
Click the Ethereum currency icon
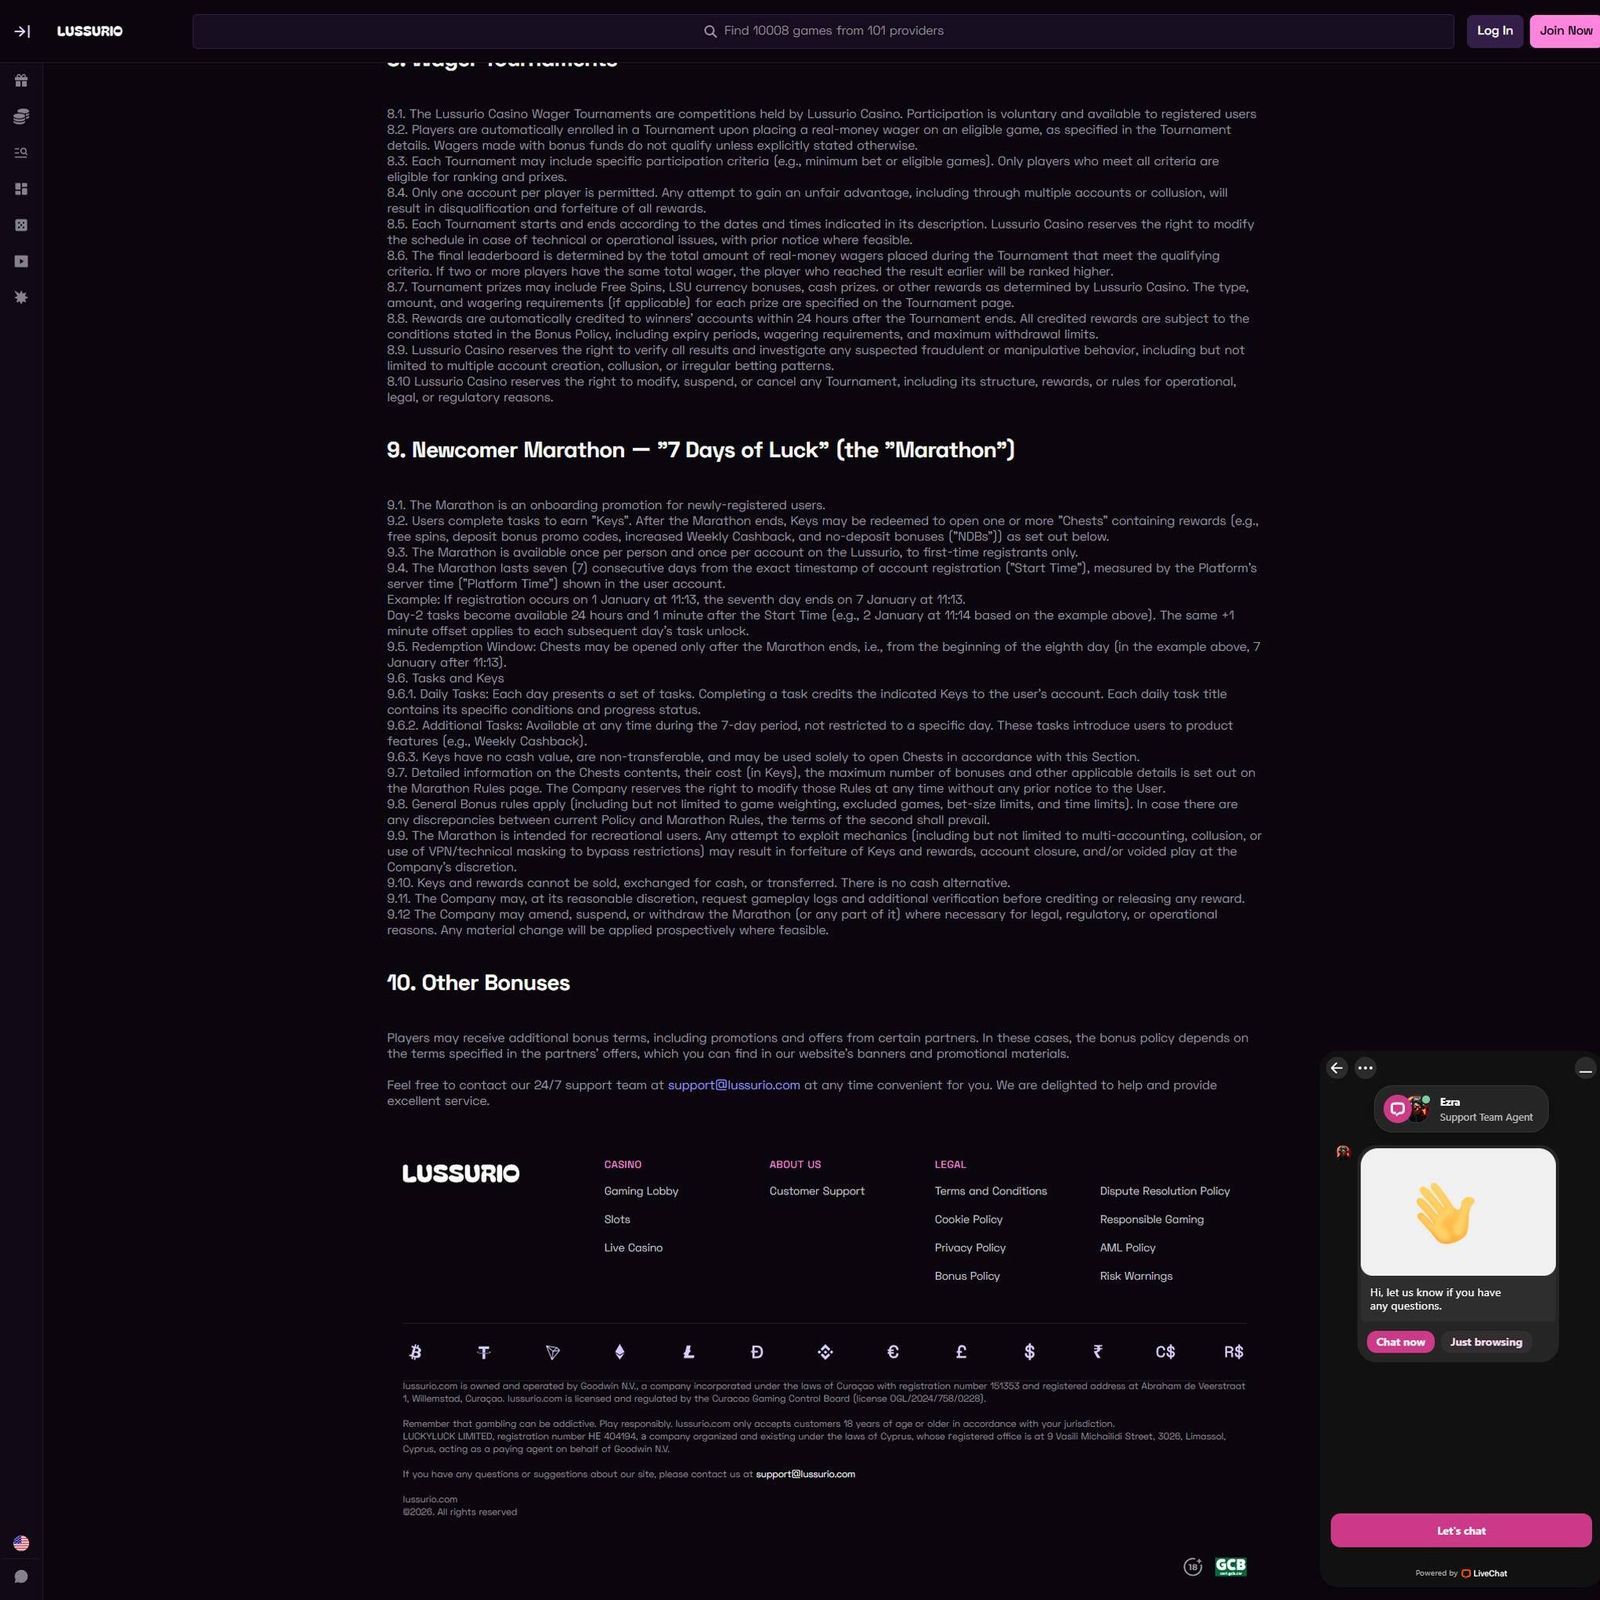click(620, 1352)
